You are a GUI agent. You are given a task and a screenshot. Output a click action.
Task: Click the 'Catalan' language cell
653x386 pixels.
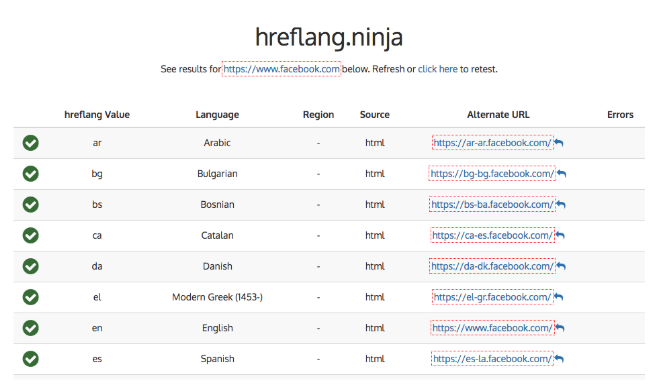click(217, 235)
